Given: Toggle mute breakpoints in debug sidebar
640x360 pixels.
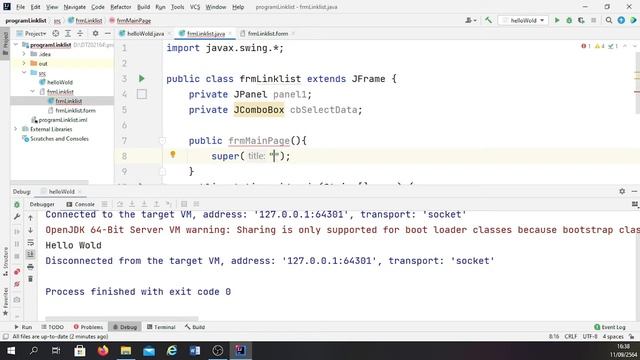Looking at the screenshot, I should [17, 284].
